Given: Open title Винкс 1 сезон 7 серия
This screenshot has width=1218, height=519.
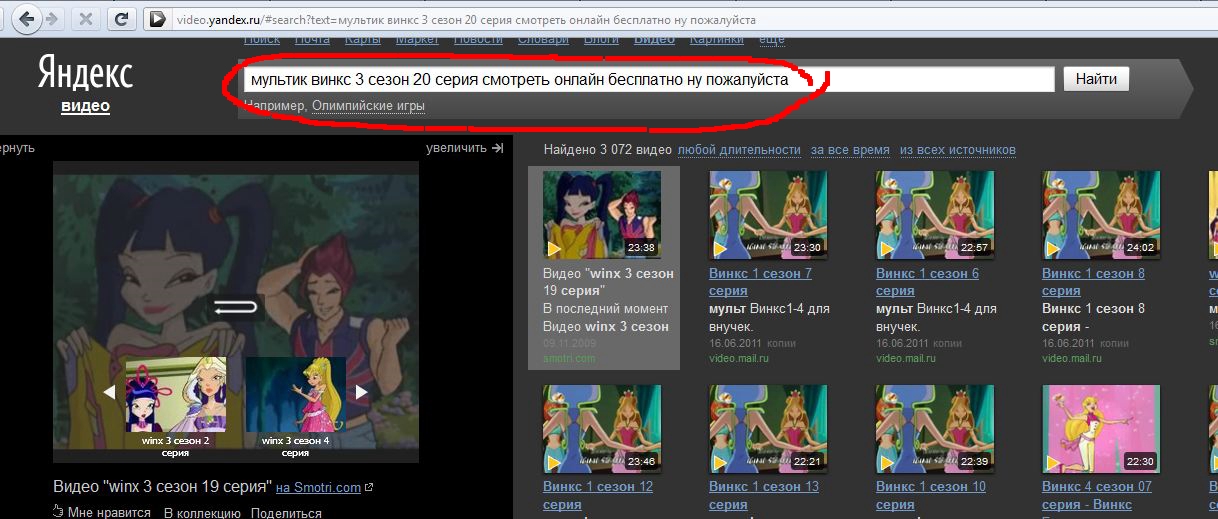Looking at the screenshot, I should (x=760, y=282).
